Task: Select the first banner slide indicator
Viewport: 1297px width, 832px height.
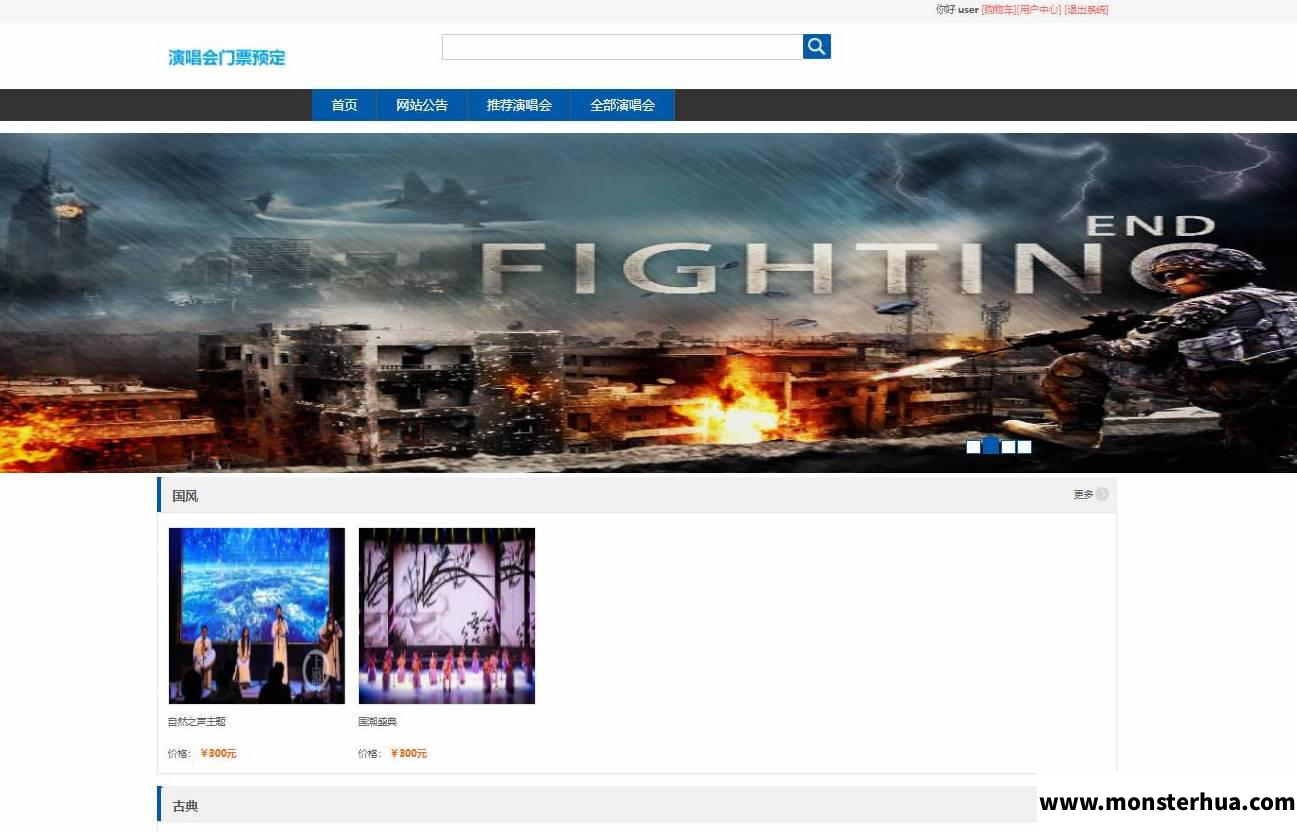Action: tap(973, 447)
